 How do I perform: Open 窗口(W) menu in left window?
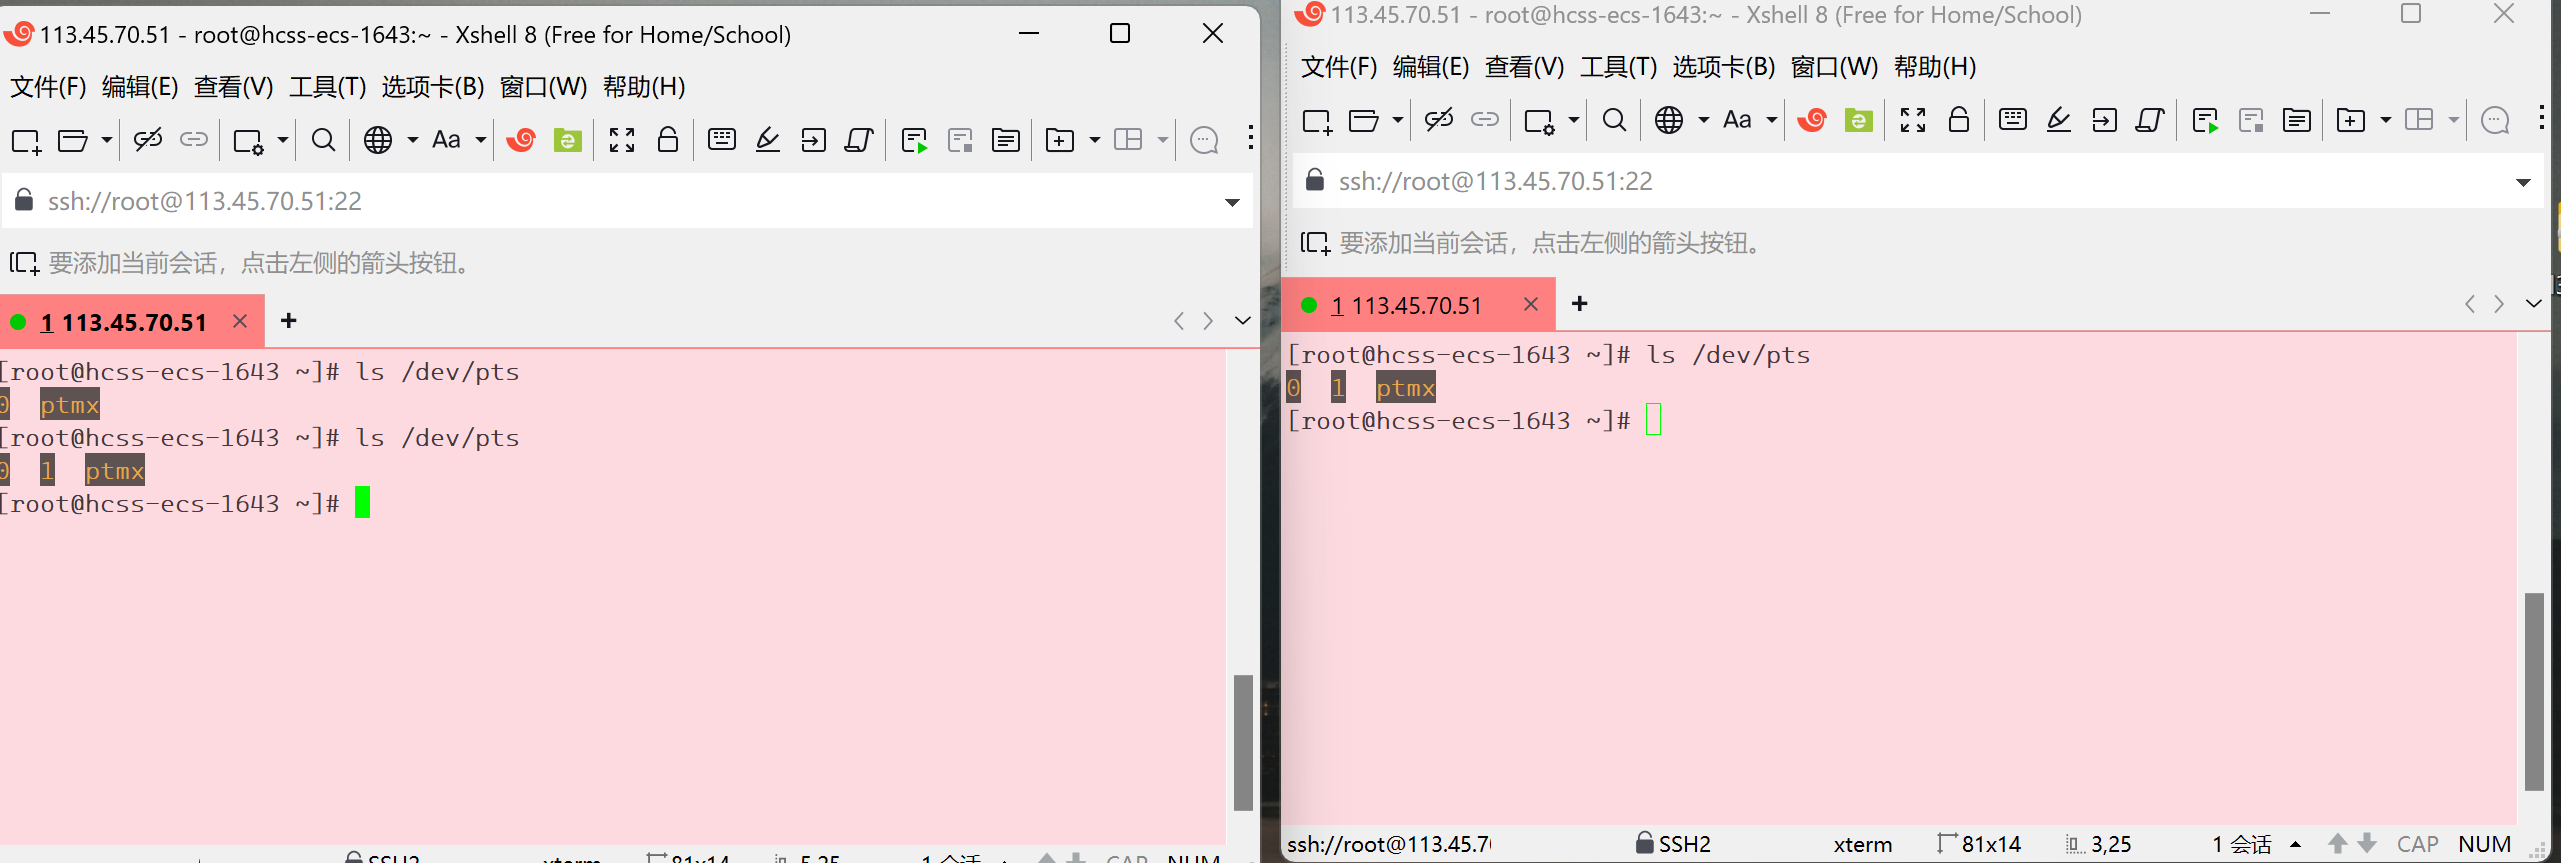tap(543, 87)
